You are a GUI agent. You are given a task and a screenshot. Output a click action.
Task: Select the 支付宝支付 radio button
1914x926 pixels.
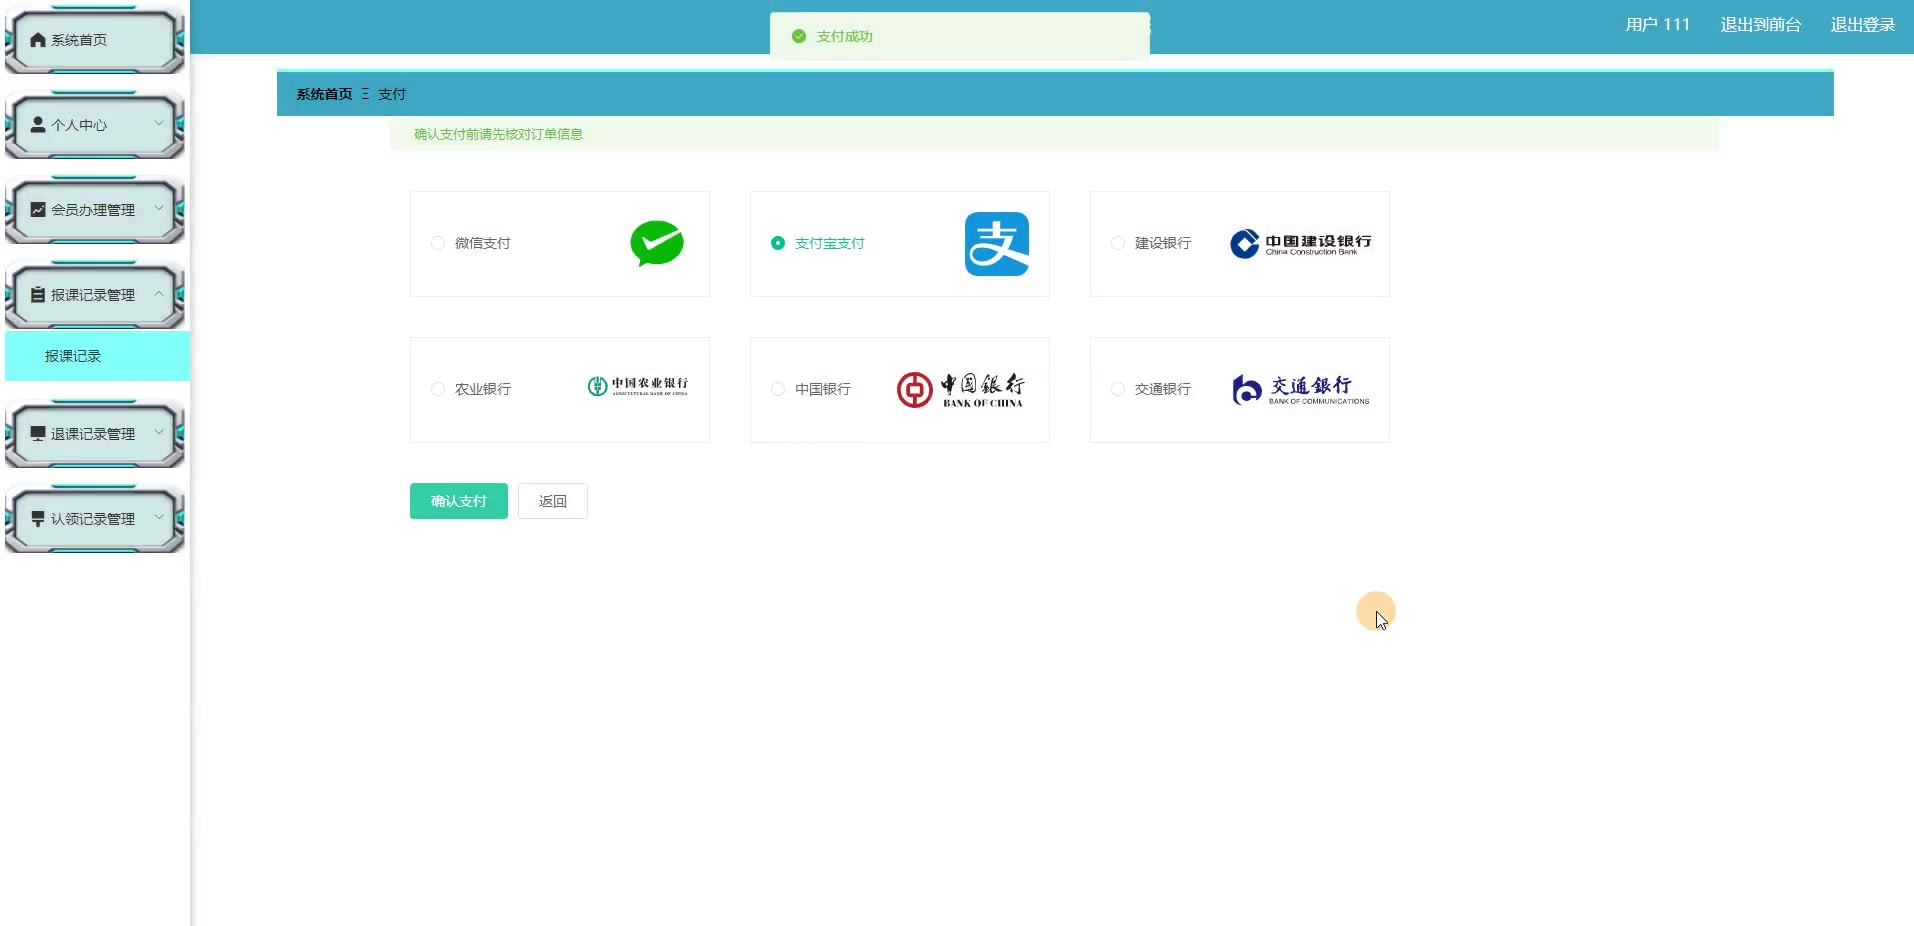778,243
